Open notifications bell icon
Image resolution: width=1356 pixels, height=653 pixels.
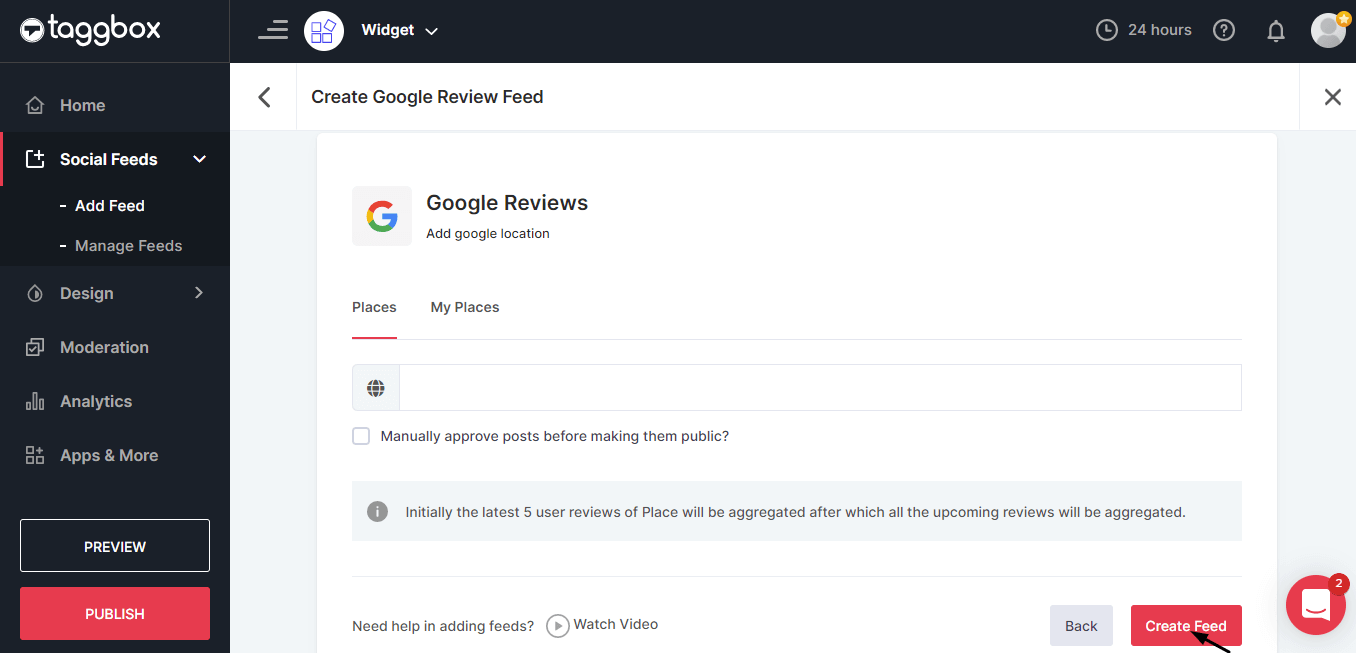[x=1276, y=31]
